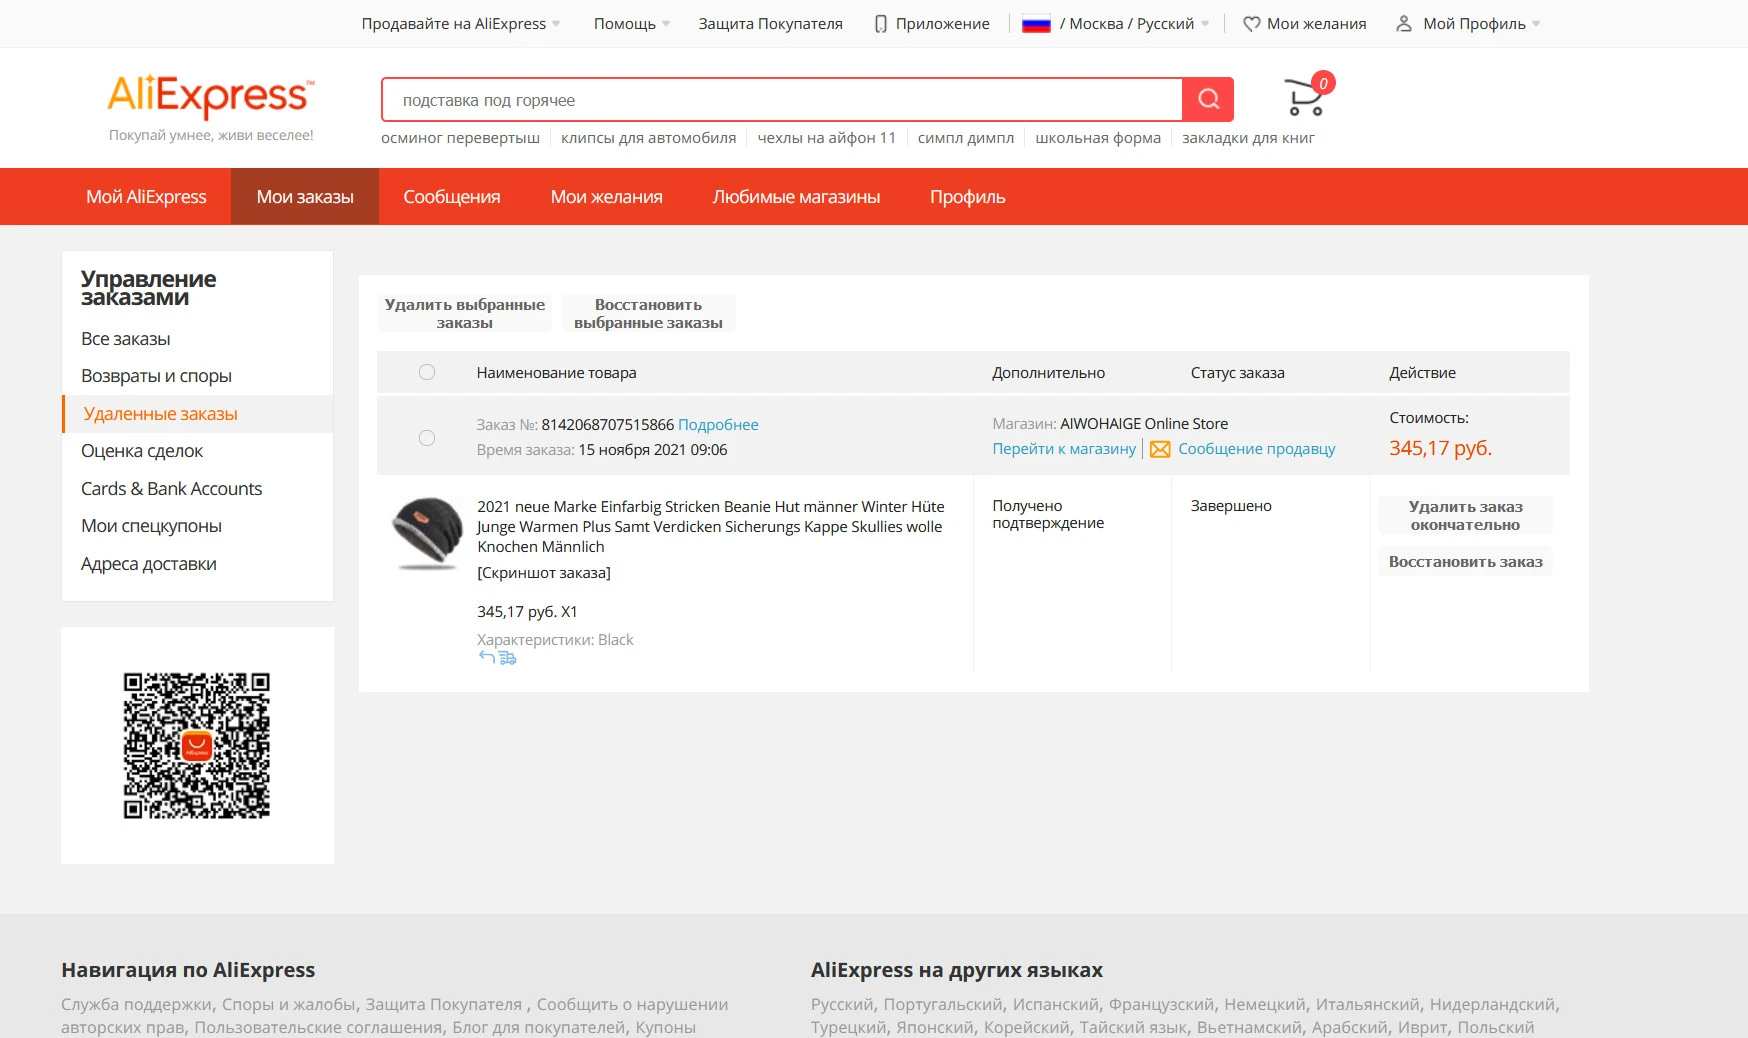
Task: Open the Москва / Русский region dropdown
Action: pos(1134,24)
